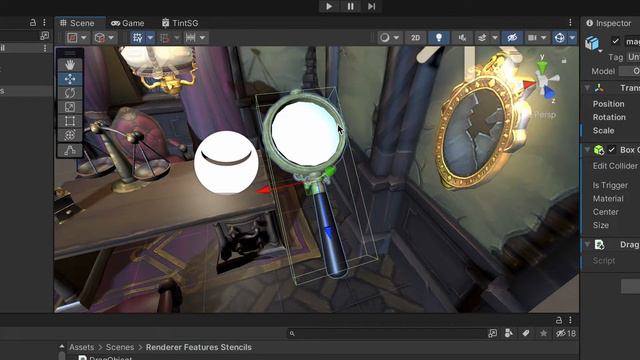Toggle the handle rotation cube icon
The image size is (640, 360).
tap(99, 38)
